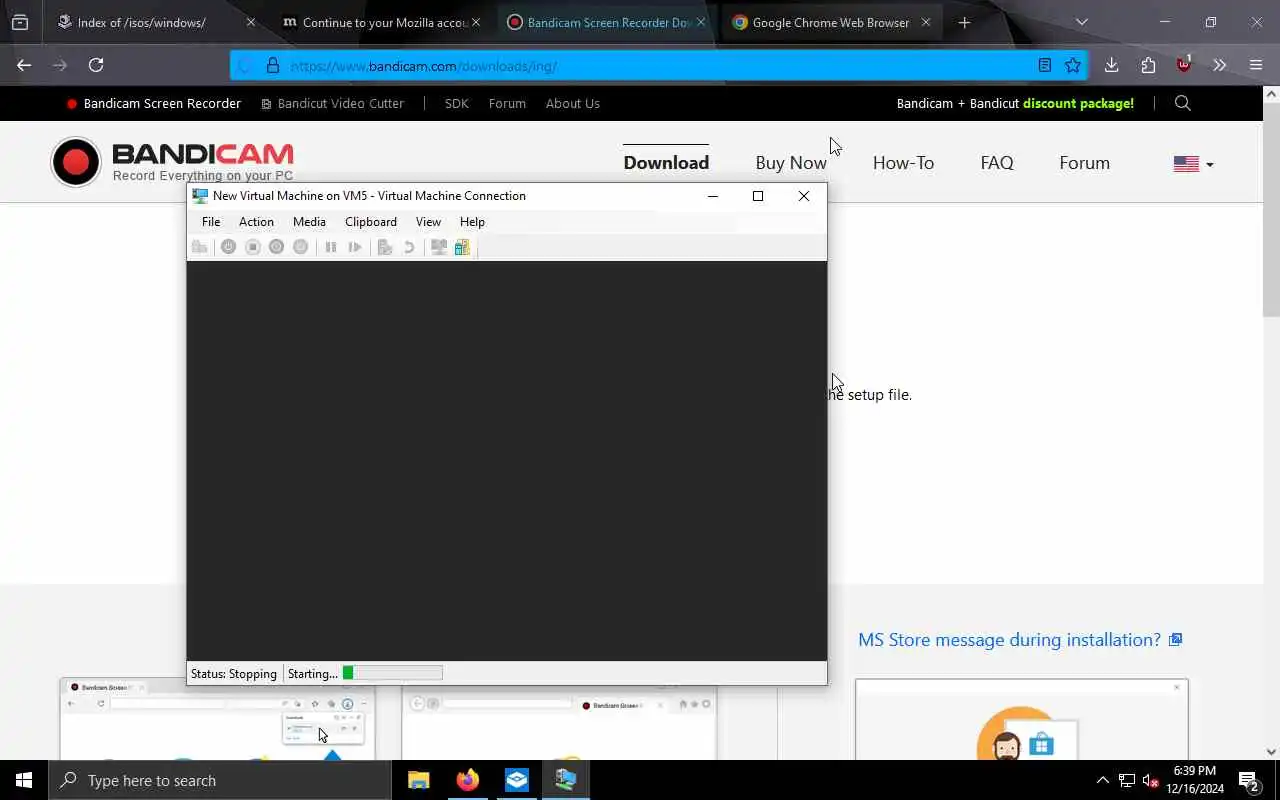Click the Enhanced Session monitor icon
Image resolution: width=1280 pixels, height=800 pixels.
pyautogui.click(x=438, y=247)
